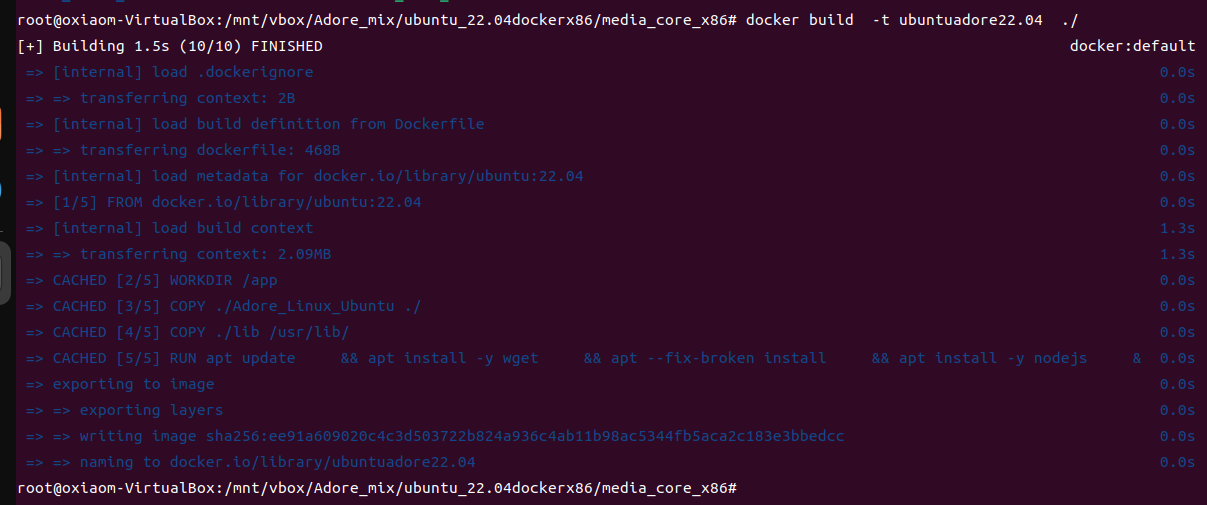Click the "docker:default" label at top right

coord(1132,46)
